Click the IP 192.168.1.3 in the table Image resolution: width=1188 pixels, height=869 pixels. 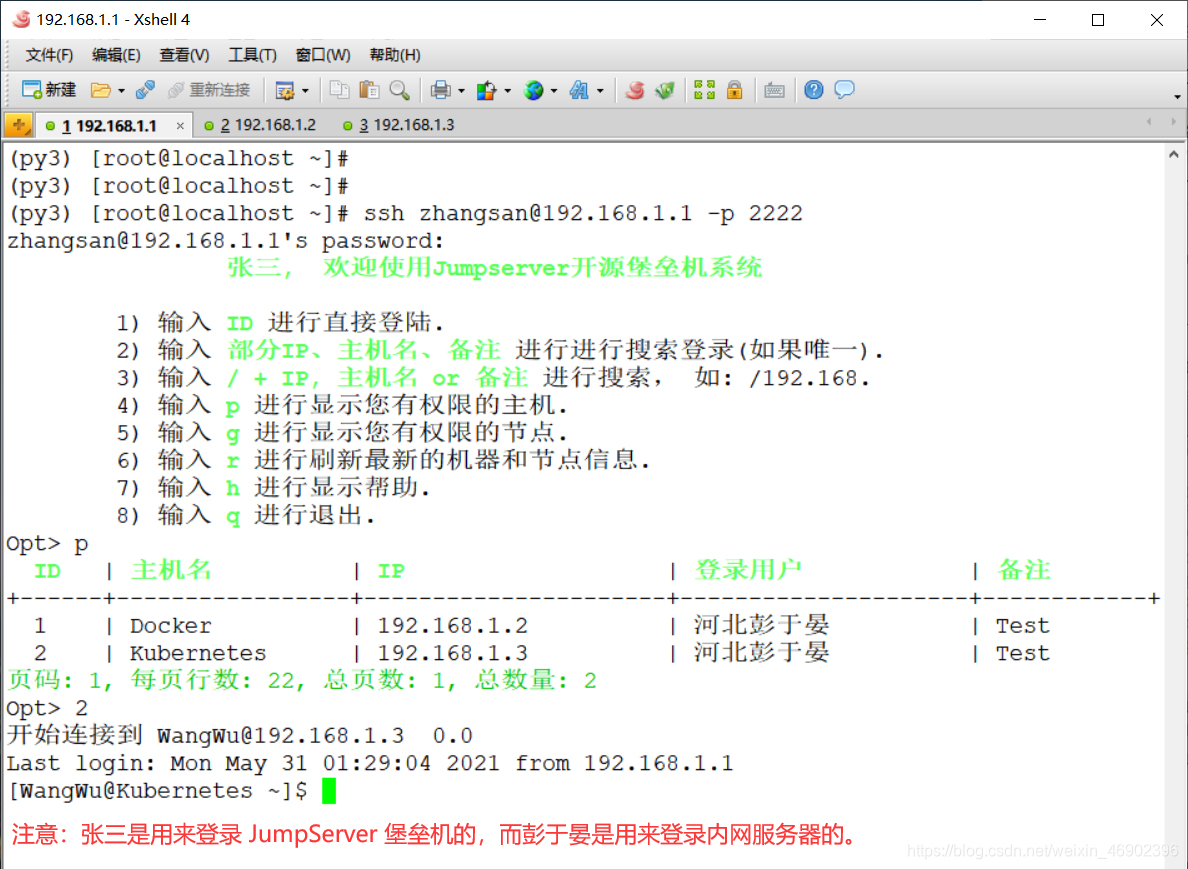click(452, 653)
